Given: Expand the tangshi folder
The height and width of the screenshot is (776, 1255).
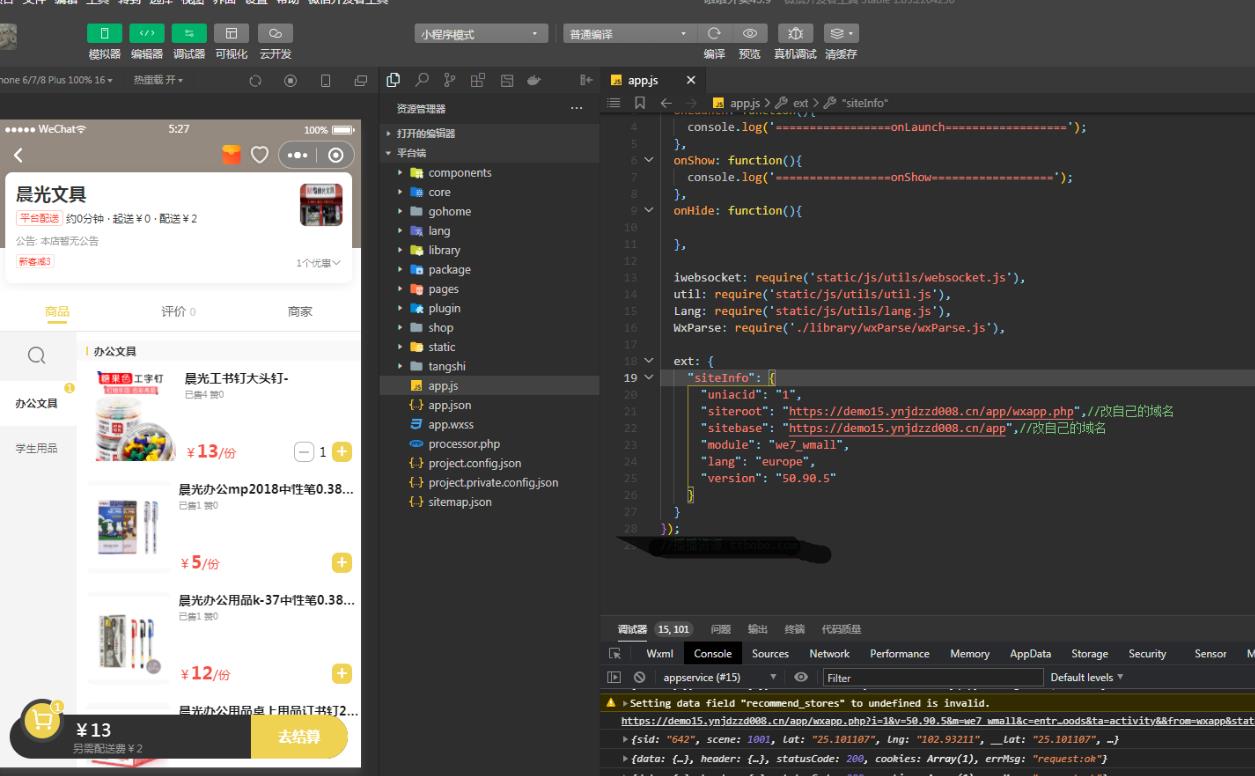Looking at the screenshot, I should (x=447, y=366).
